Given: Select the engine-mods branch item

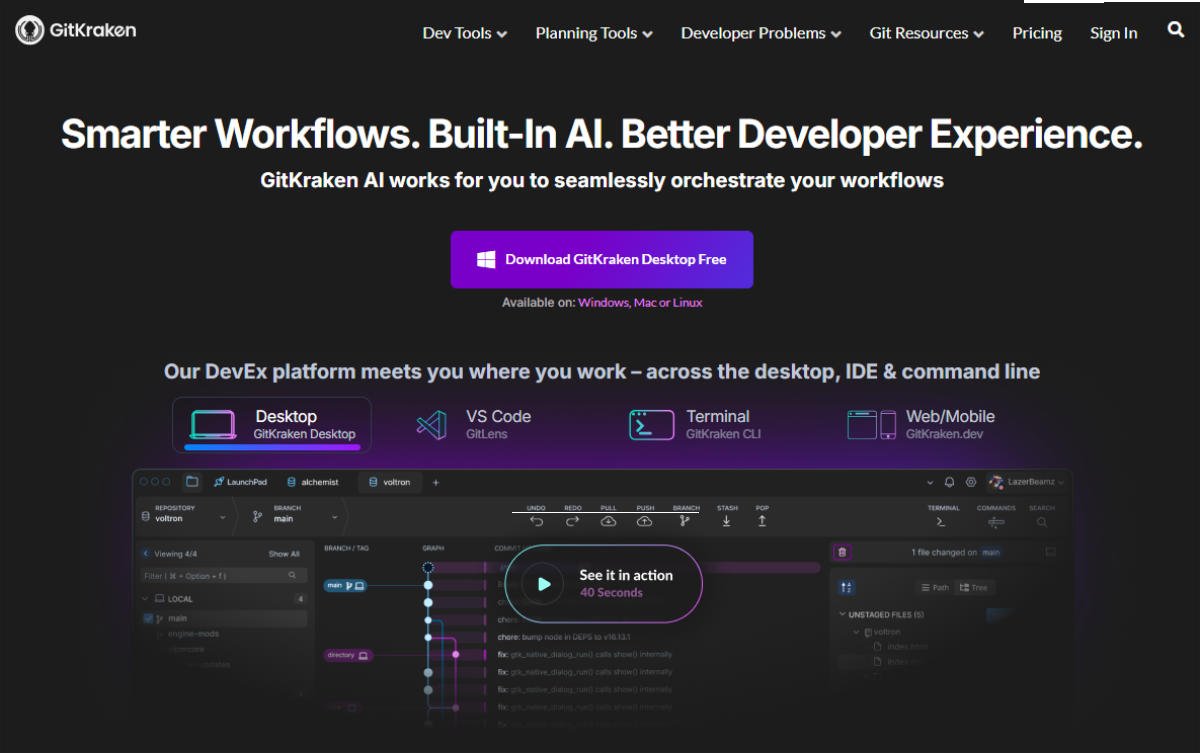Looking at the screenshot, I should coord(193,634).
